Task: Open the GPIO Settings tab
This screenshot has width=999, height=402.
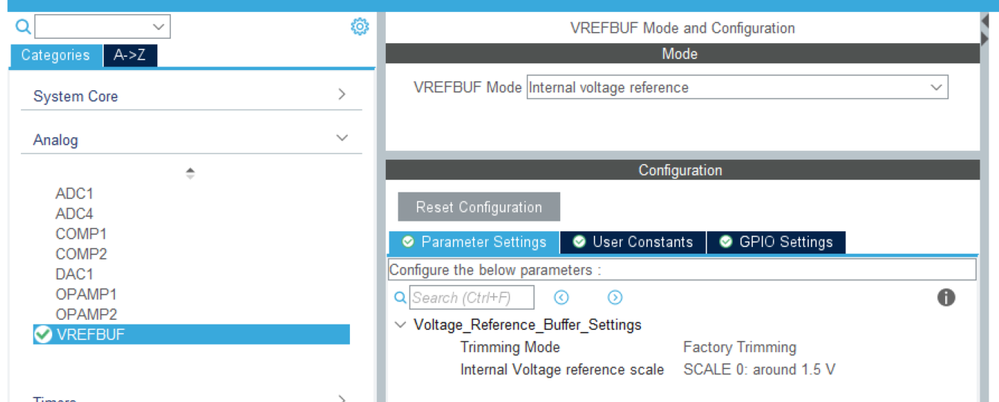Action: coord(776,242)
